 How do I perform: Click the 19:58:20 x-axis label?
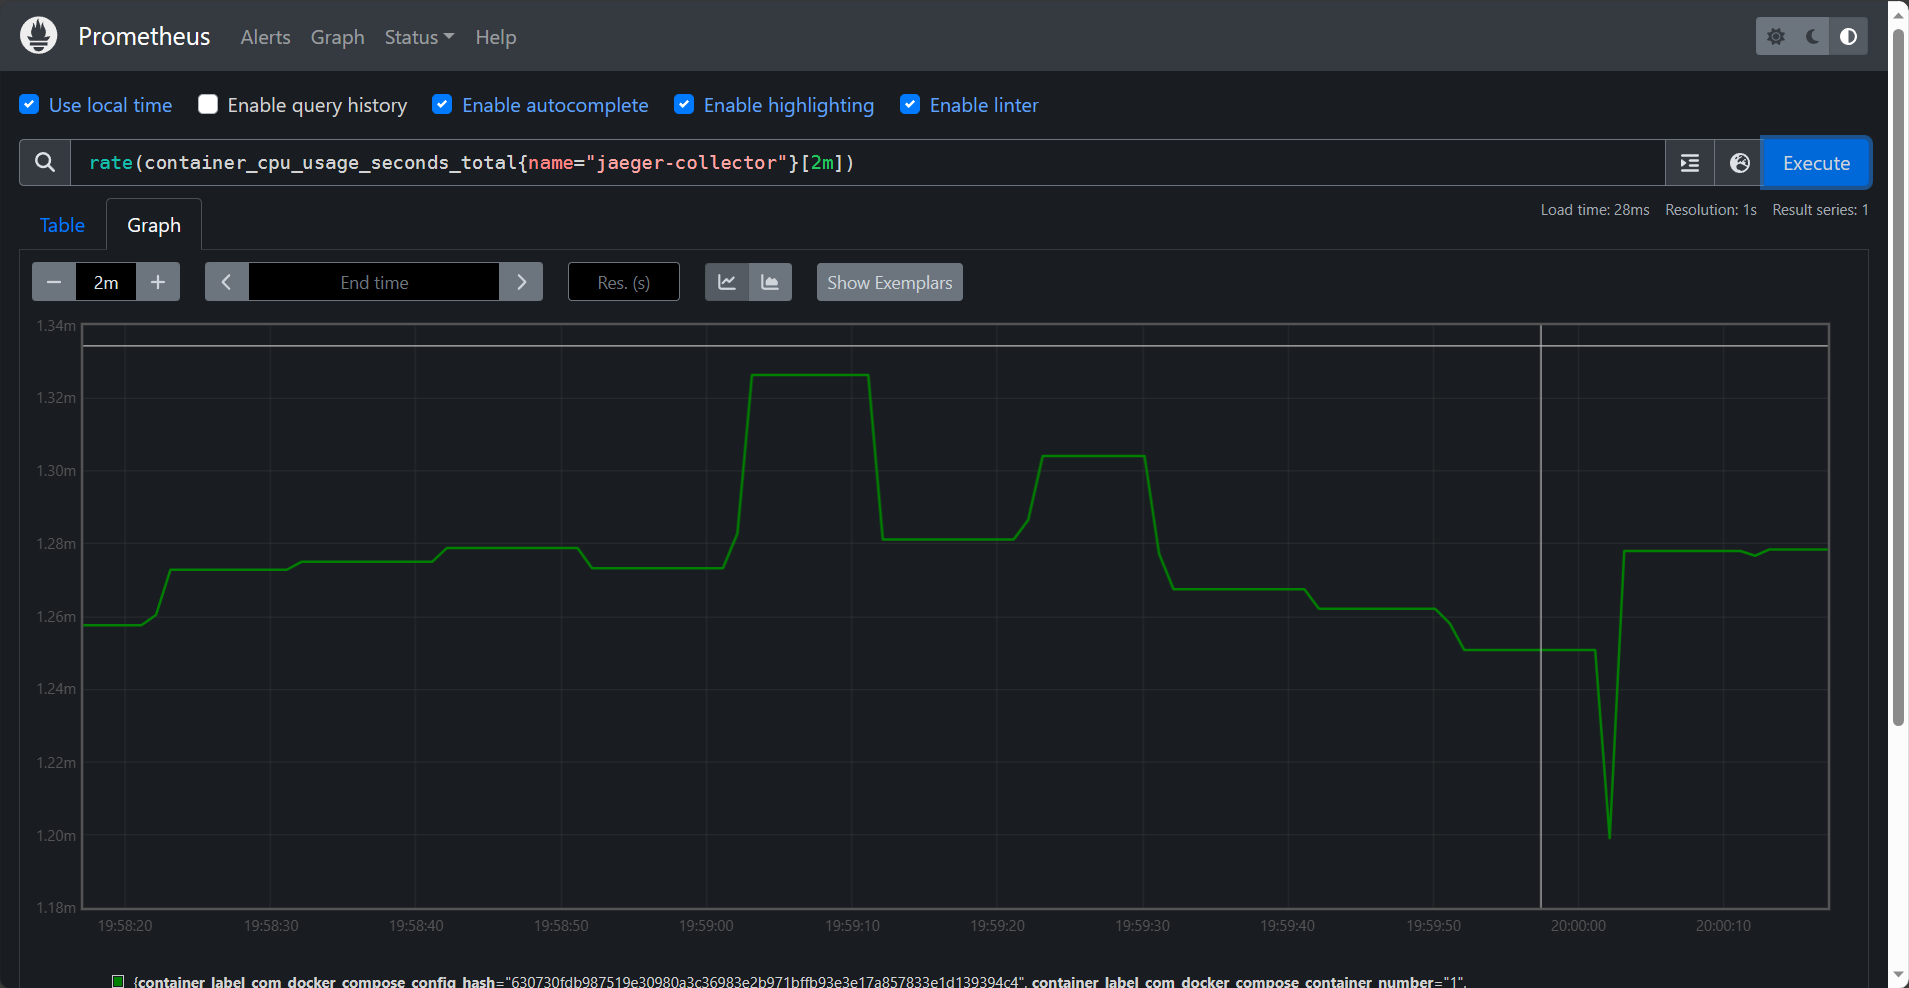[125, 926]
